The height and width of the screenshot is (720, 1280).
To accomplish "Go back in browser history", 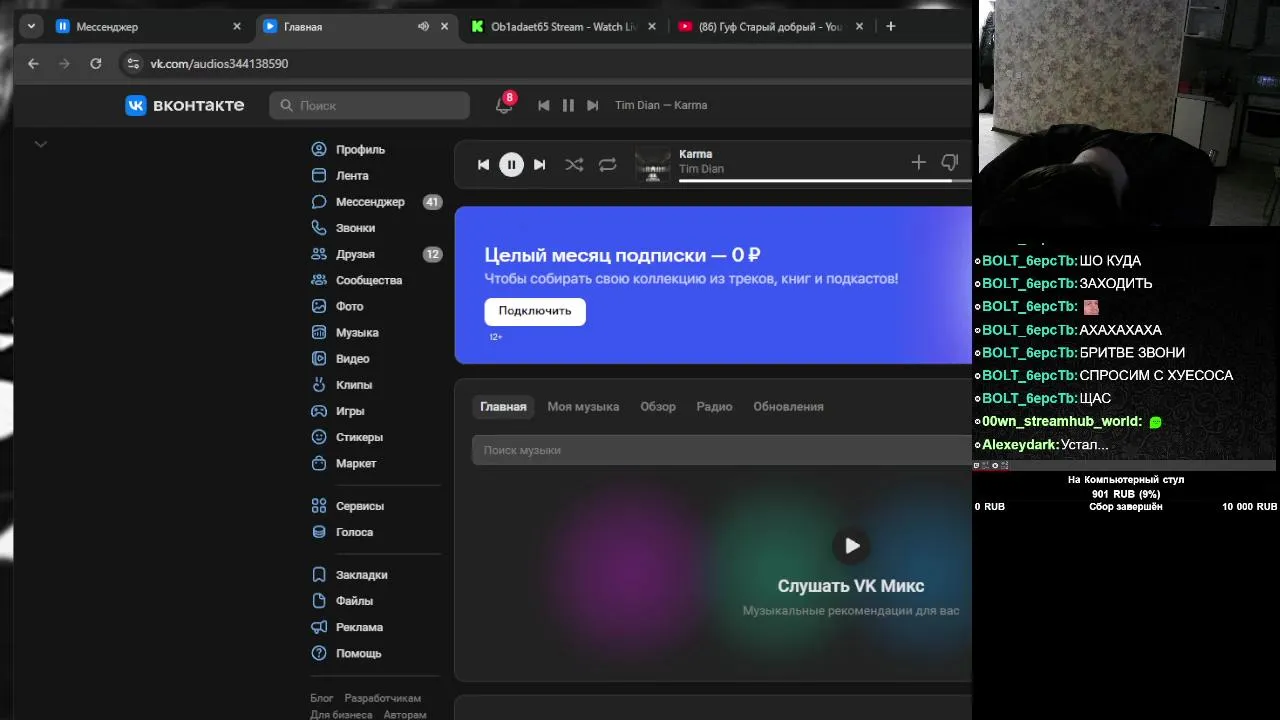I will pyautogui.click(x=33, y=63).
